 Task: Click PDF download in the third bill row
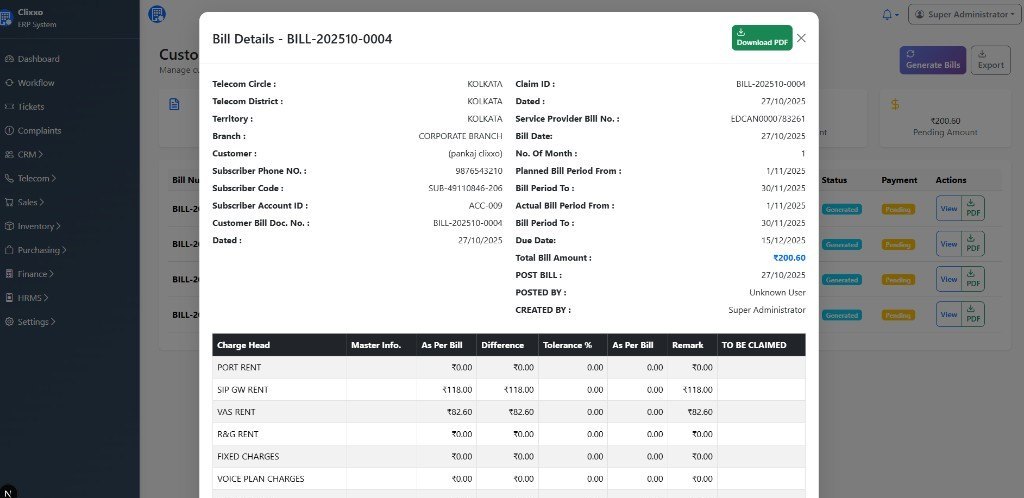tap(973, 279)
